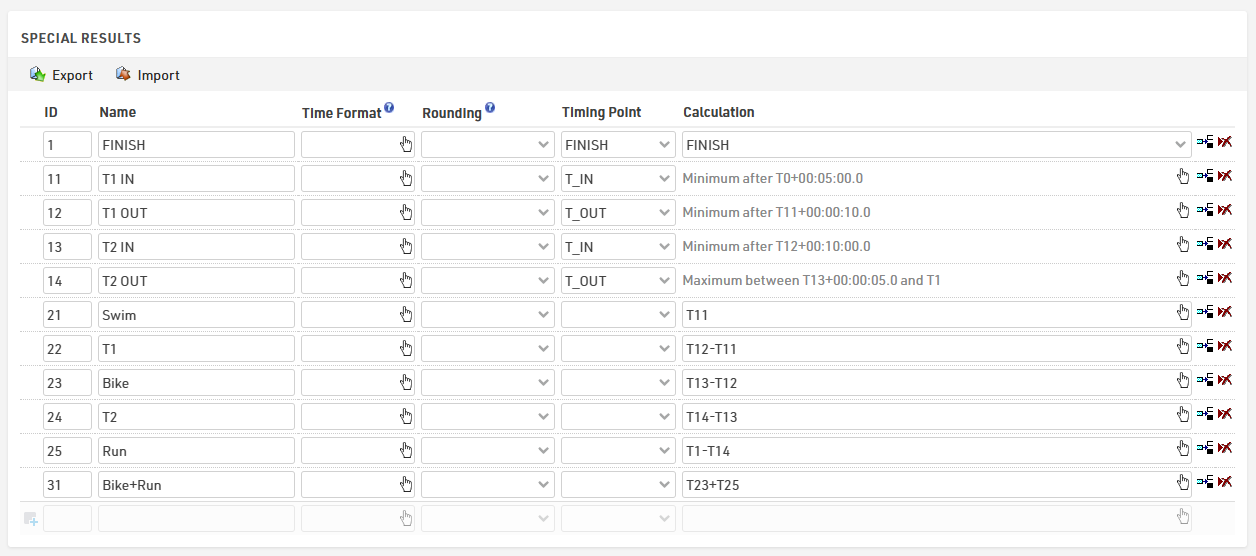Open Rounding dropdown for T1 OUT row

coord(487,212)
